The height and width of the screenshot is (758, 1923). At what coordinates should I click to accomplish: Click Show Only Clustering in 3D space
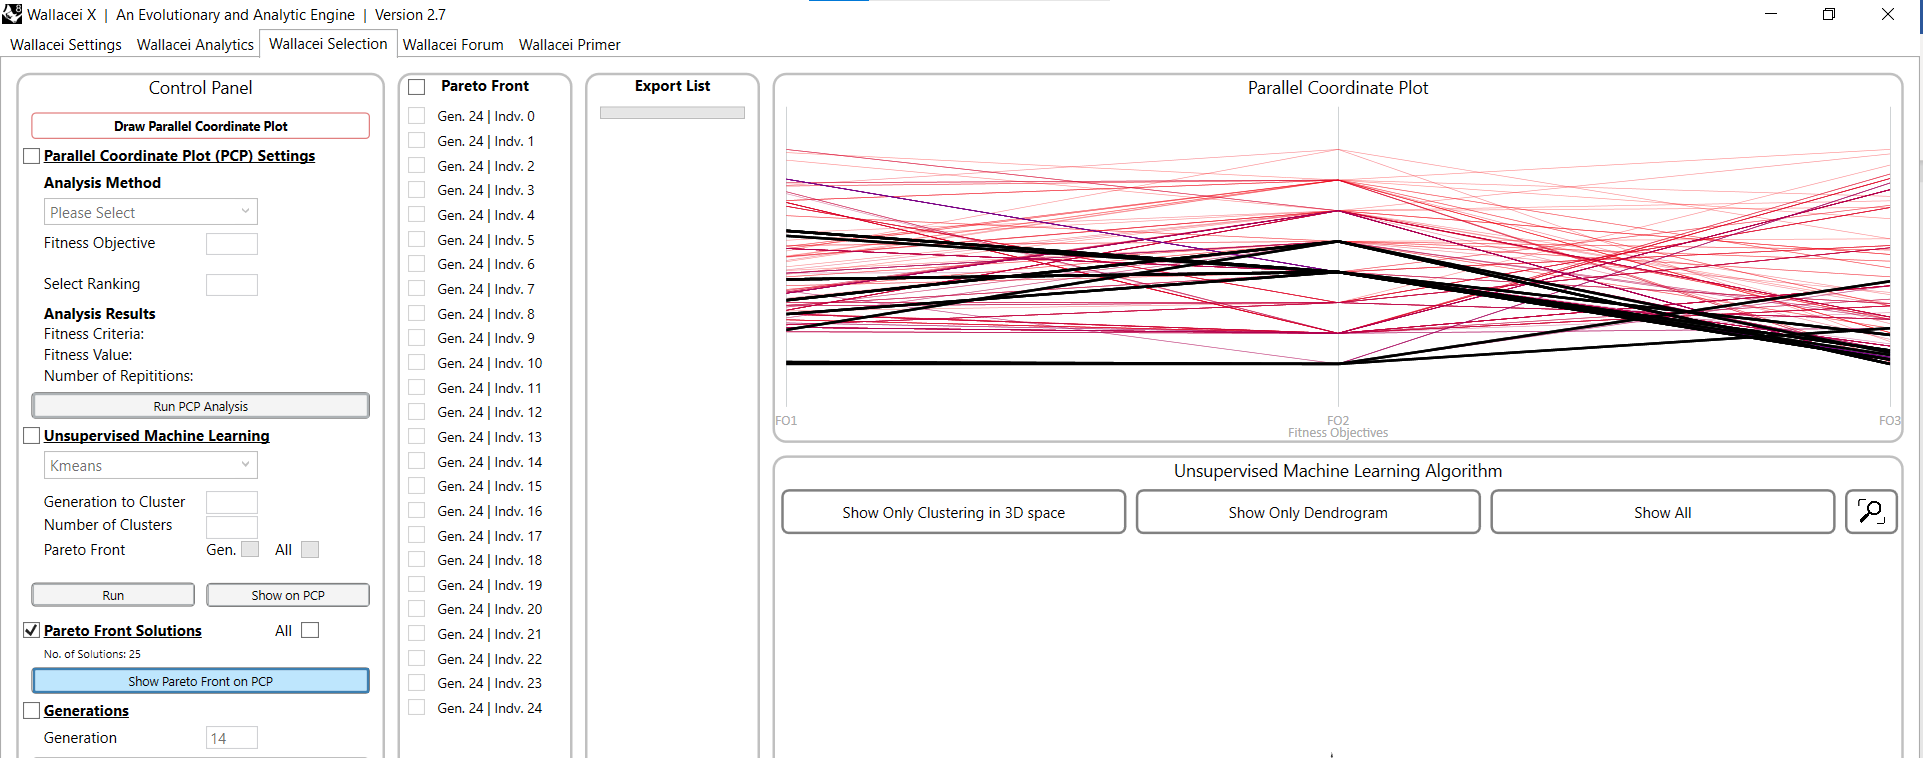[x=953, y=512]
